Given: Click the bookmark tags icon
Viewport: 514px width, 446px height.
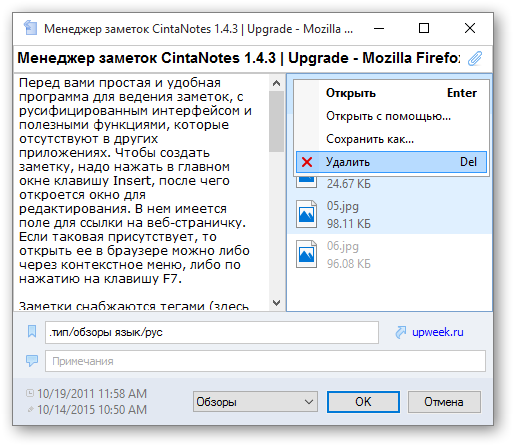Looking at the screenshot, I should click(32, 332).
